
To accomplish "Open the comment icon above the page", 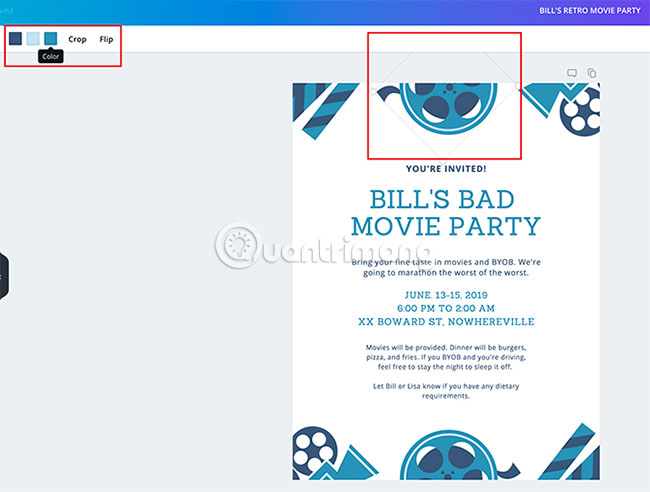I will coord(572,73).
